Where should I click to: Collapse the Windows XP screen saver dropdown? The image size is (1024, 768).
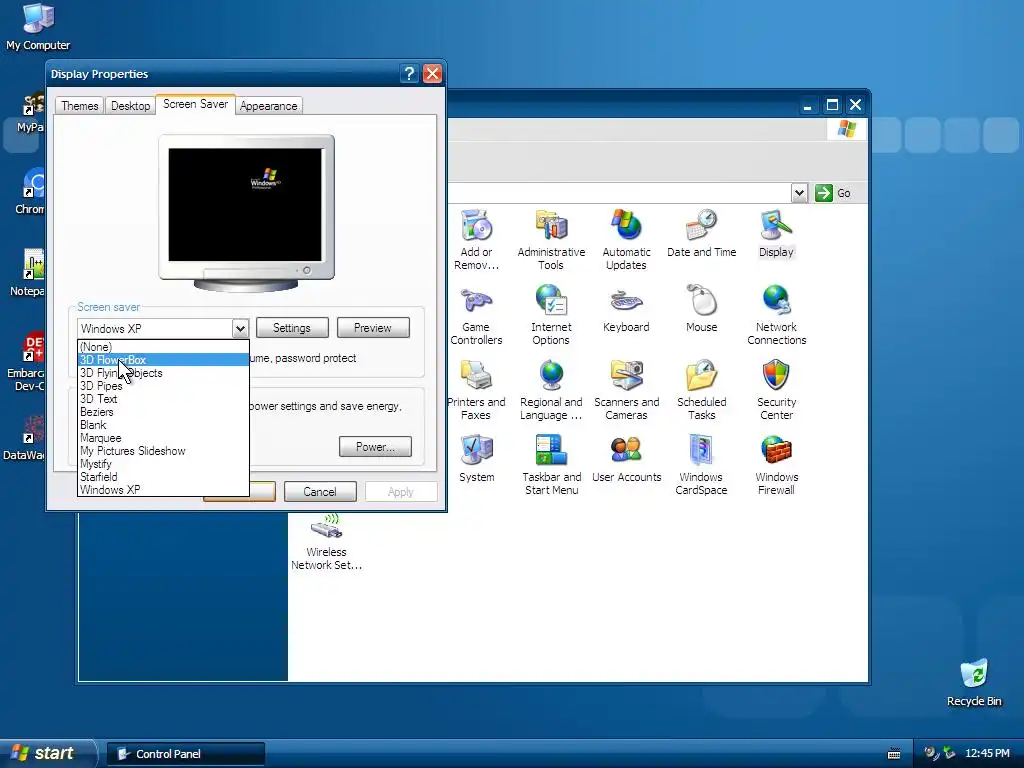(x=240, y=328)
